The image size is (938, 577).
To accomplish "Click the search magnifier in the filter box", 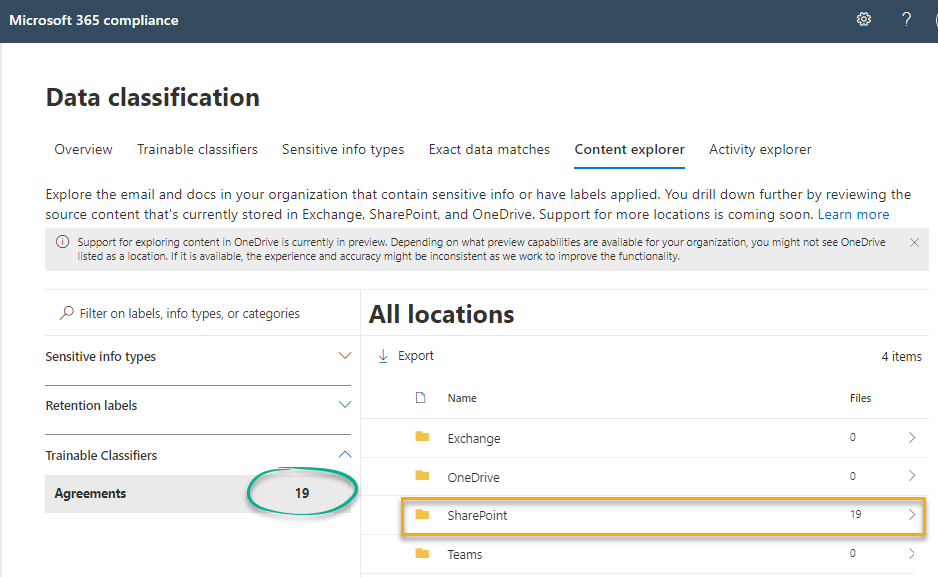I will click(x=65, y=313).
